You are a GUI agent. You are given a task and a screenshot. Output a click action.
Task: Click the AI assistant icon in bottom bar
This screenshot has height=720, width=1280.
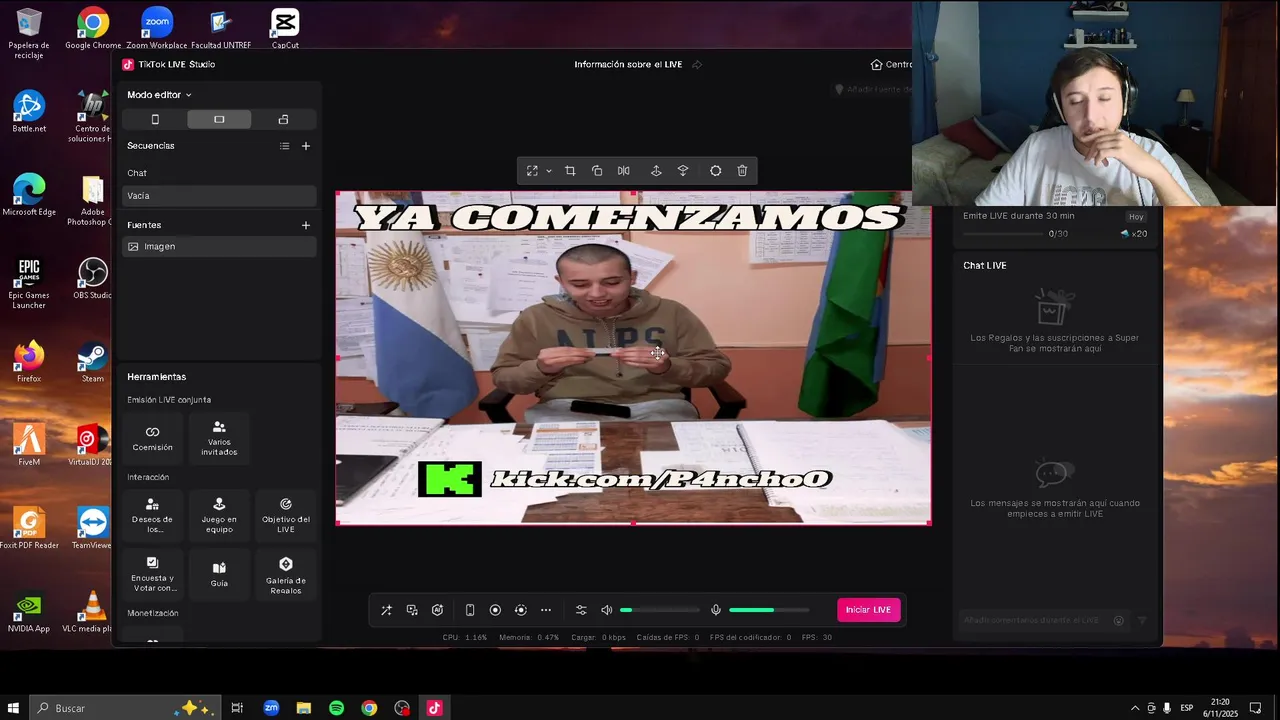click(x=437, y=610)
